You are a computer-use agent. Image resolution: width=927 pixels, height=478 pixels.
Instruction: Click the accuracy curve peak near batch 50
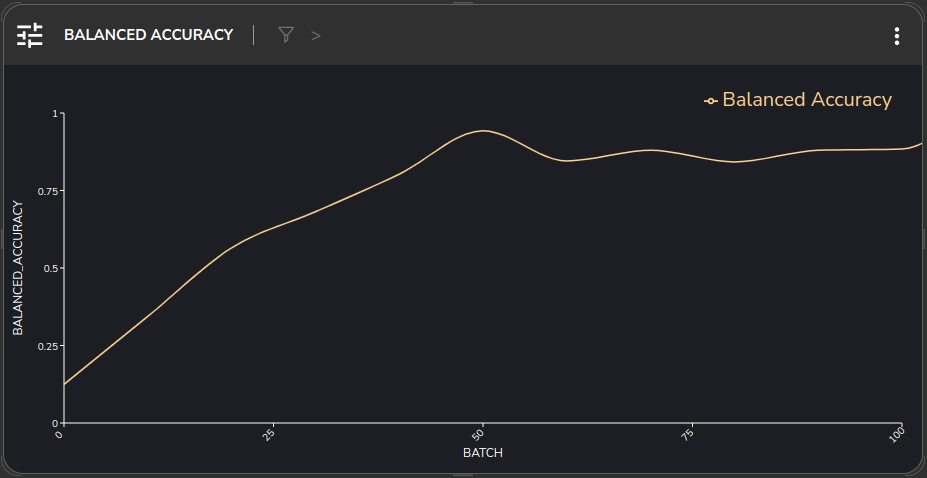pyautogui.click(x=484, y=131)
